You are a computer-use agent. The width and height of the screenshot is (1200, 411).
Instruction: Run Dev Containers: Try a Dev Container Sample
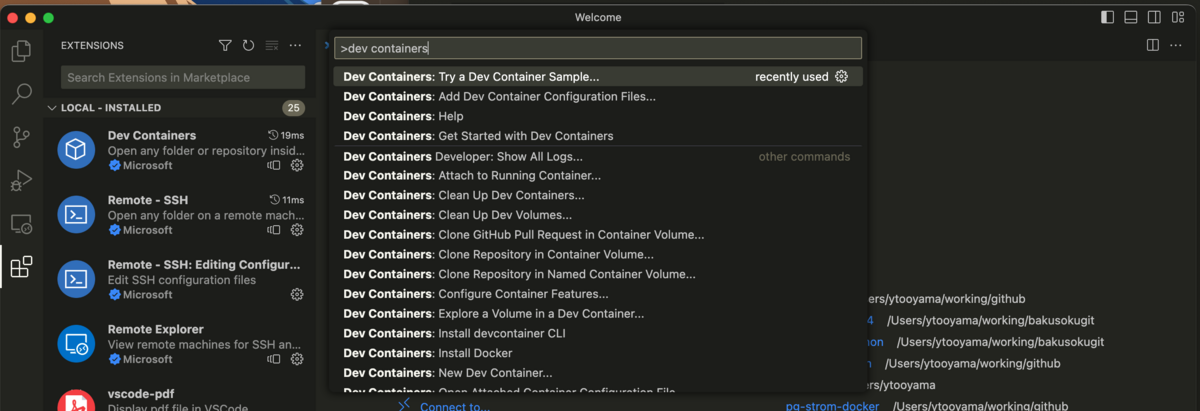[598, 76]
